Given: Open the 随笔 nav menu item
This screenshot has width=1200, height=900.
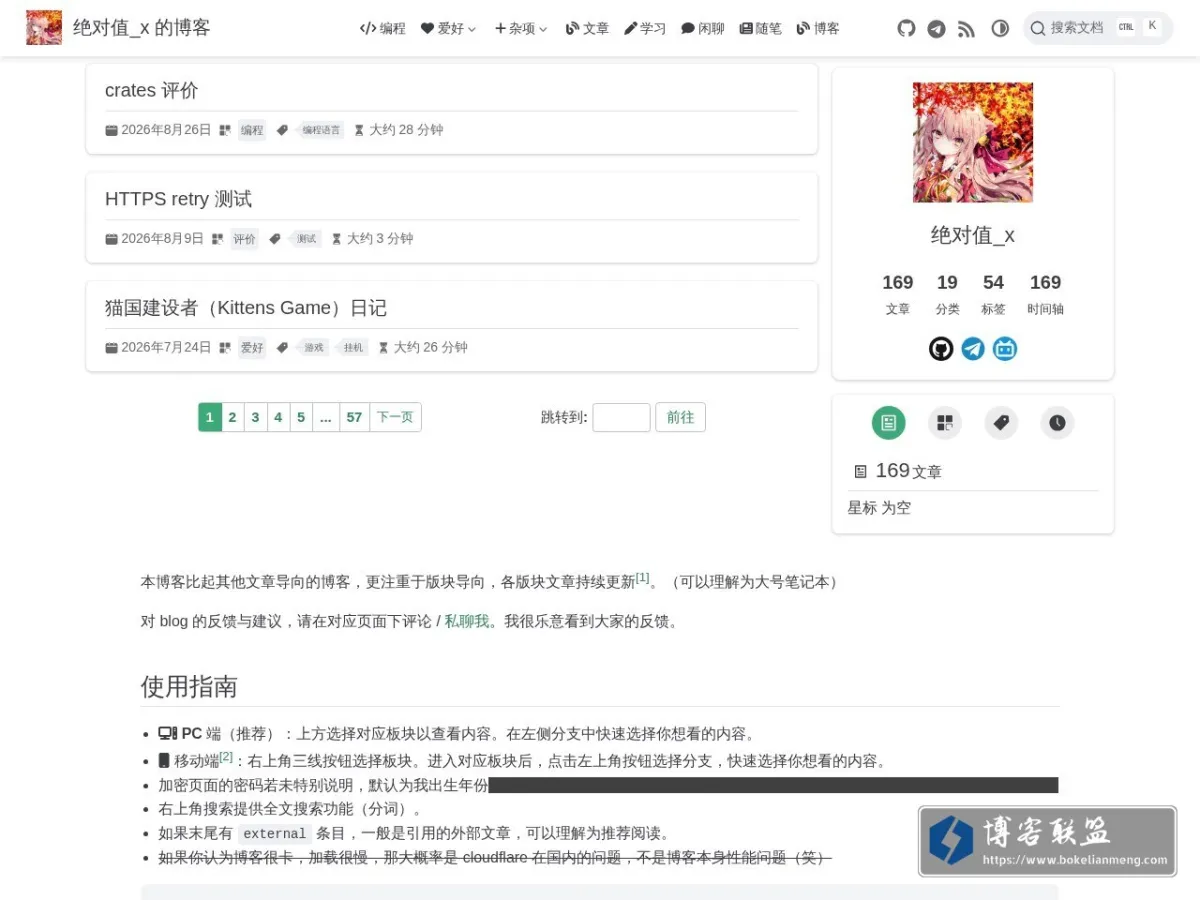Looking at the screenshot, I should 761,28.
